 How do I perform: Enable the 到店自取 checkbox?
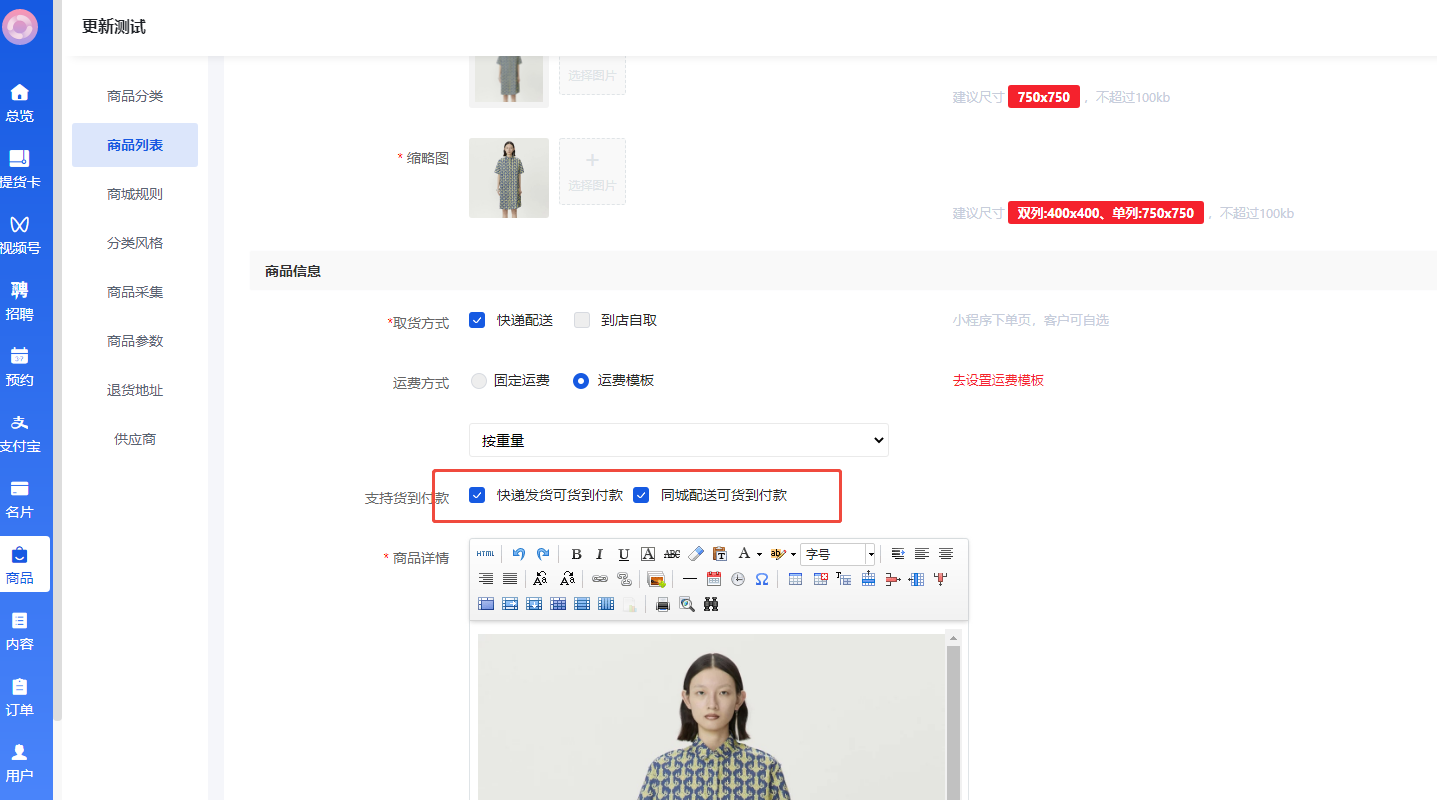pos(582,320)
